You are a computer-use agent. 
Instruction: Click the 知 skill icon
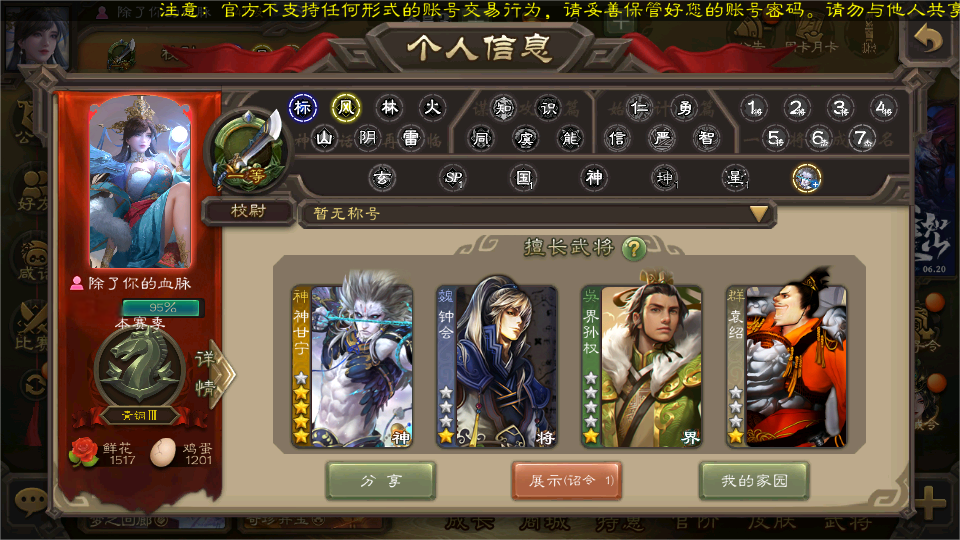[x=503, y=108]
